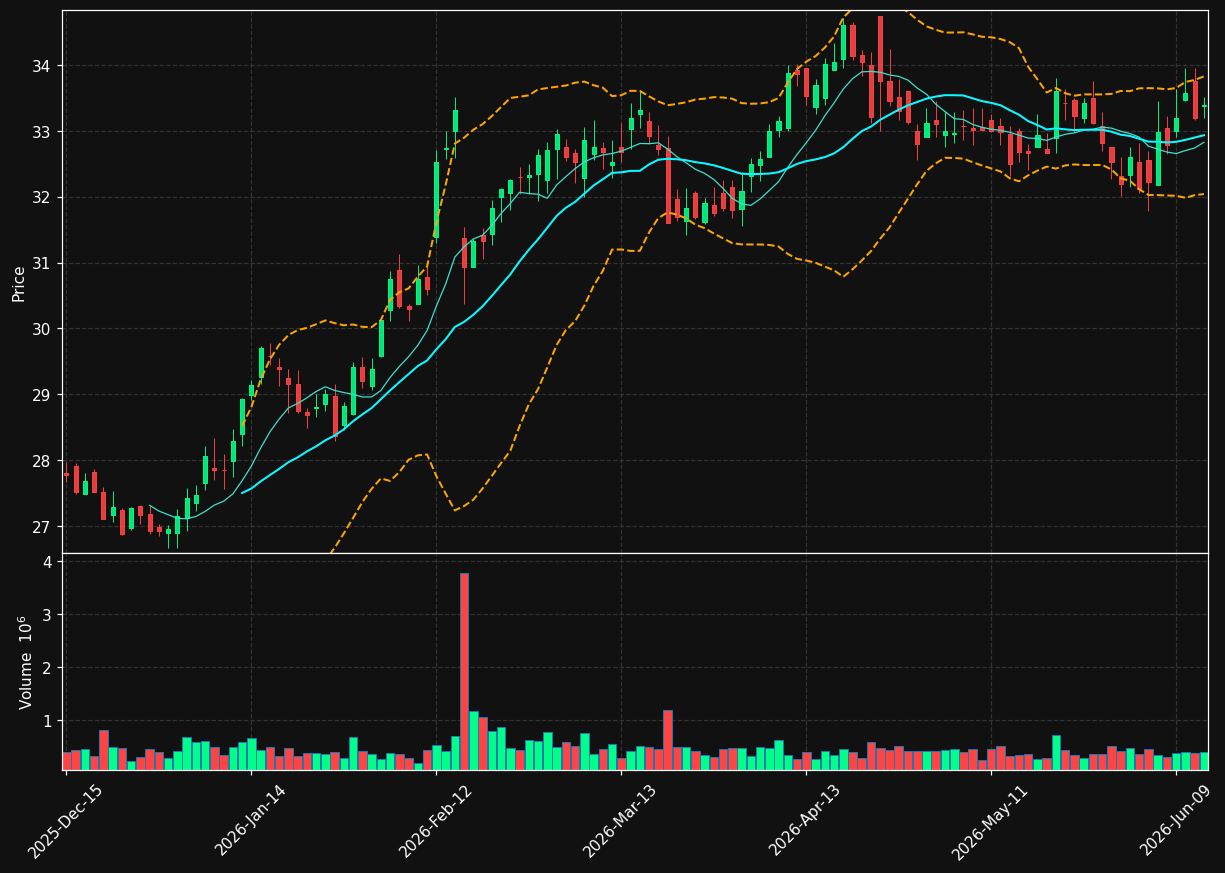Screen dimensions: 1225x873
Task: Click the price tick label 34
Action: click(44, 66)
